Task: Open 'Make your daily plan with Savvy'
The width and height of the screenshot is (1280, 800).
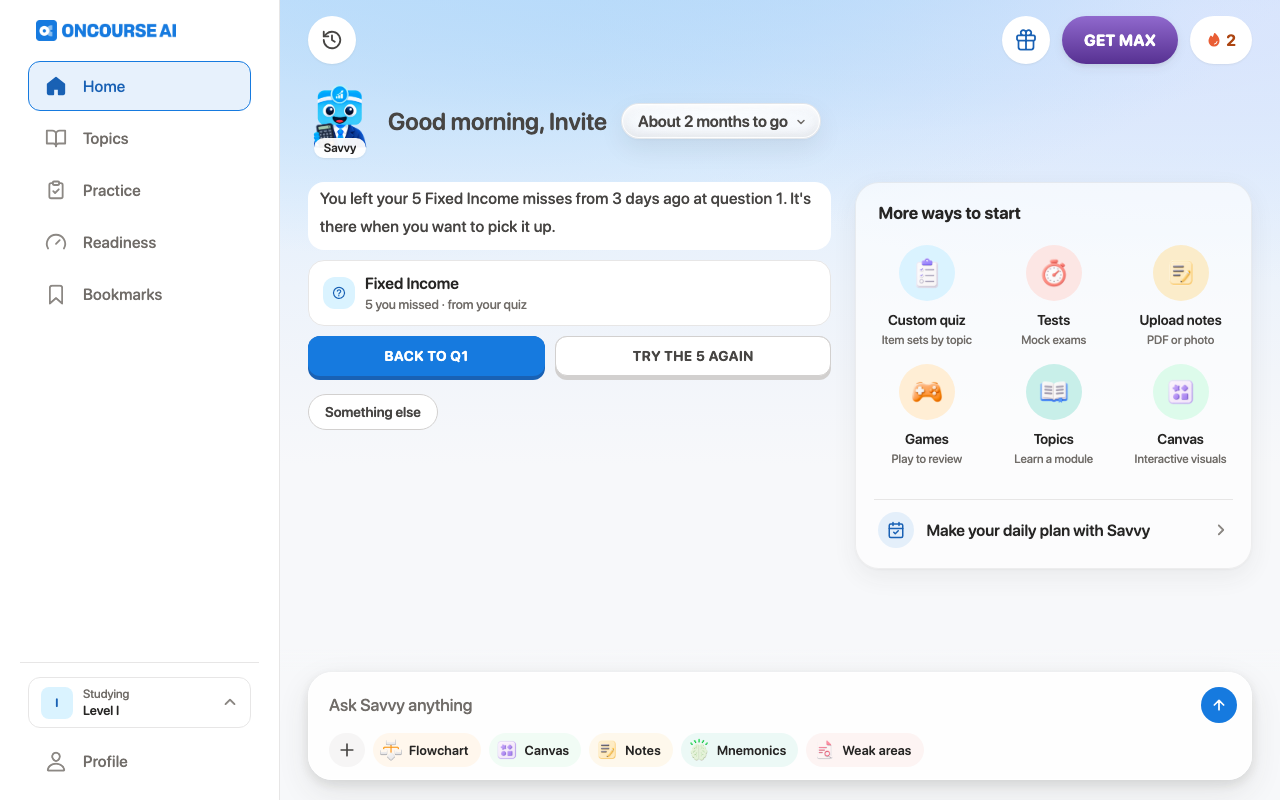Action: coord(1053,530)
